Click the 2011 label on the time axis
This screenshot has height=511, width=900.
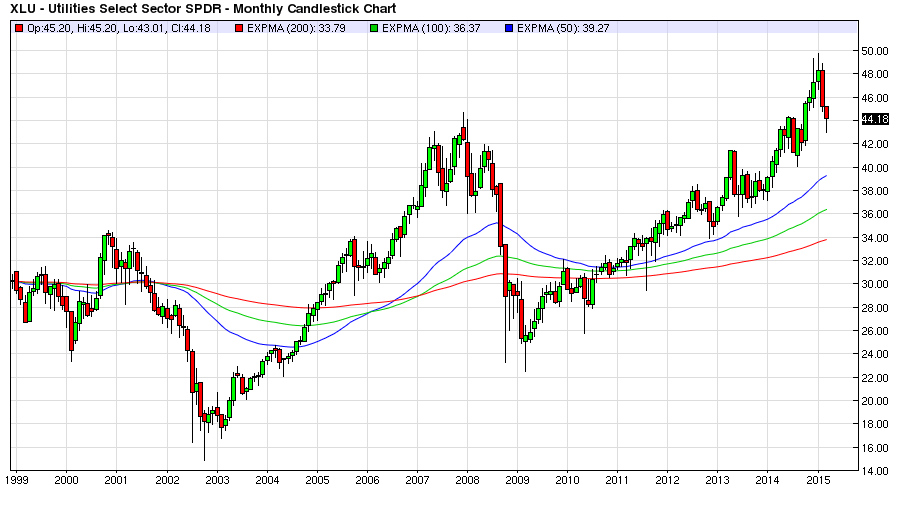(x=618, y=480)
